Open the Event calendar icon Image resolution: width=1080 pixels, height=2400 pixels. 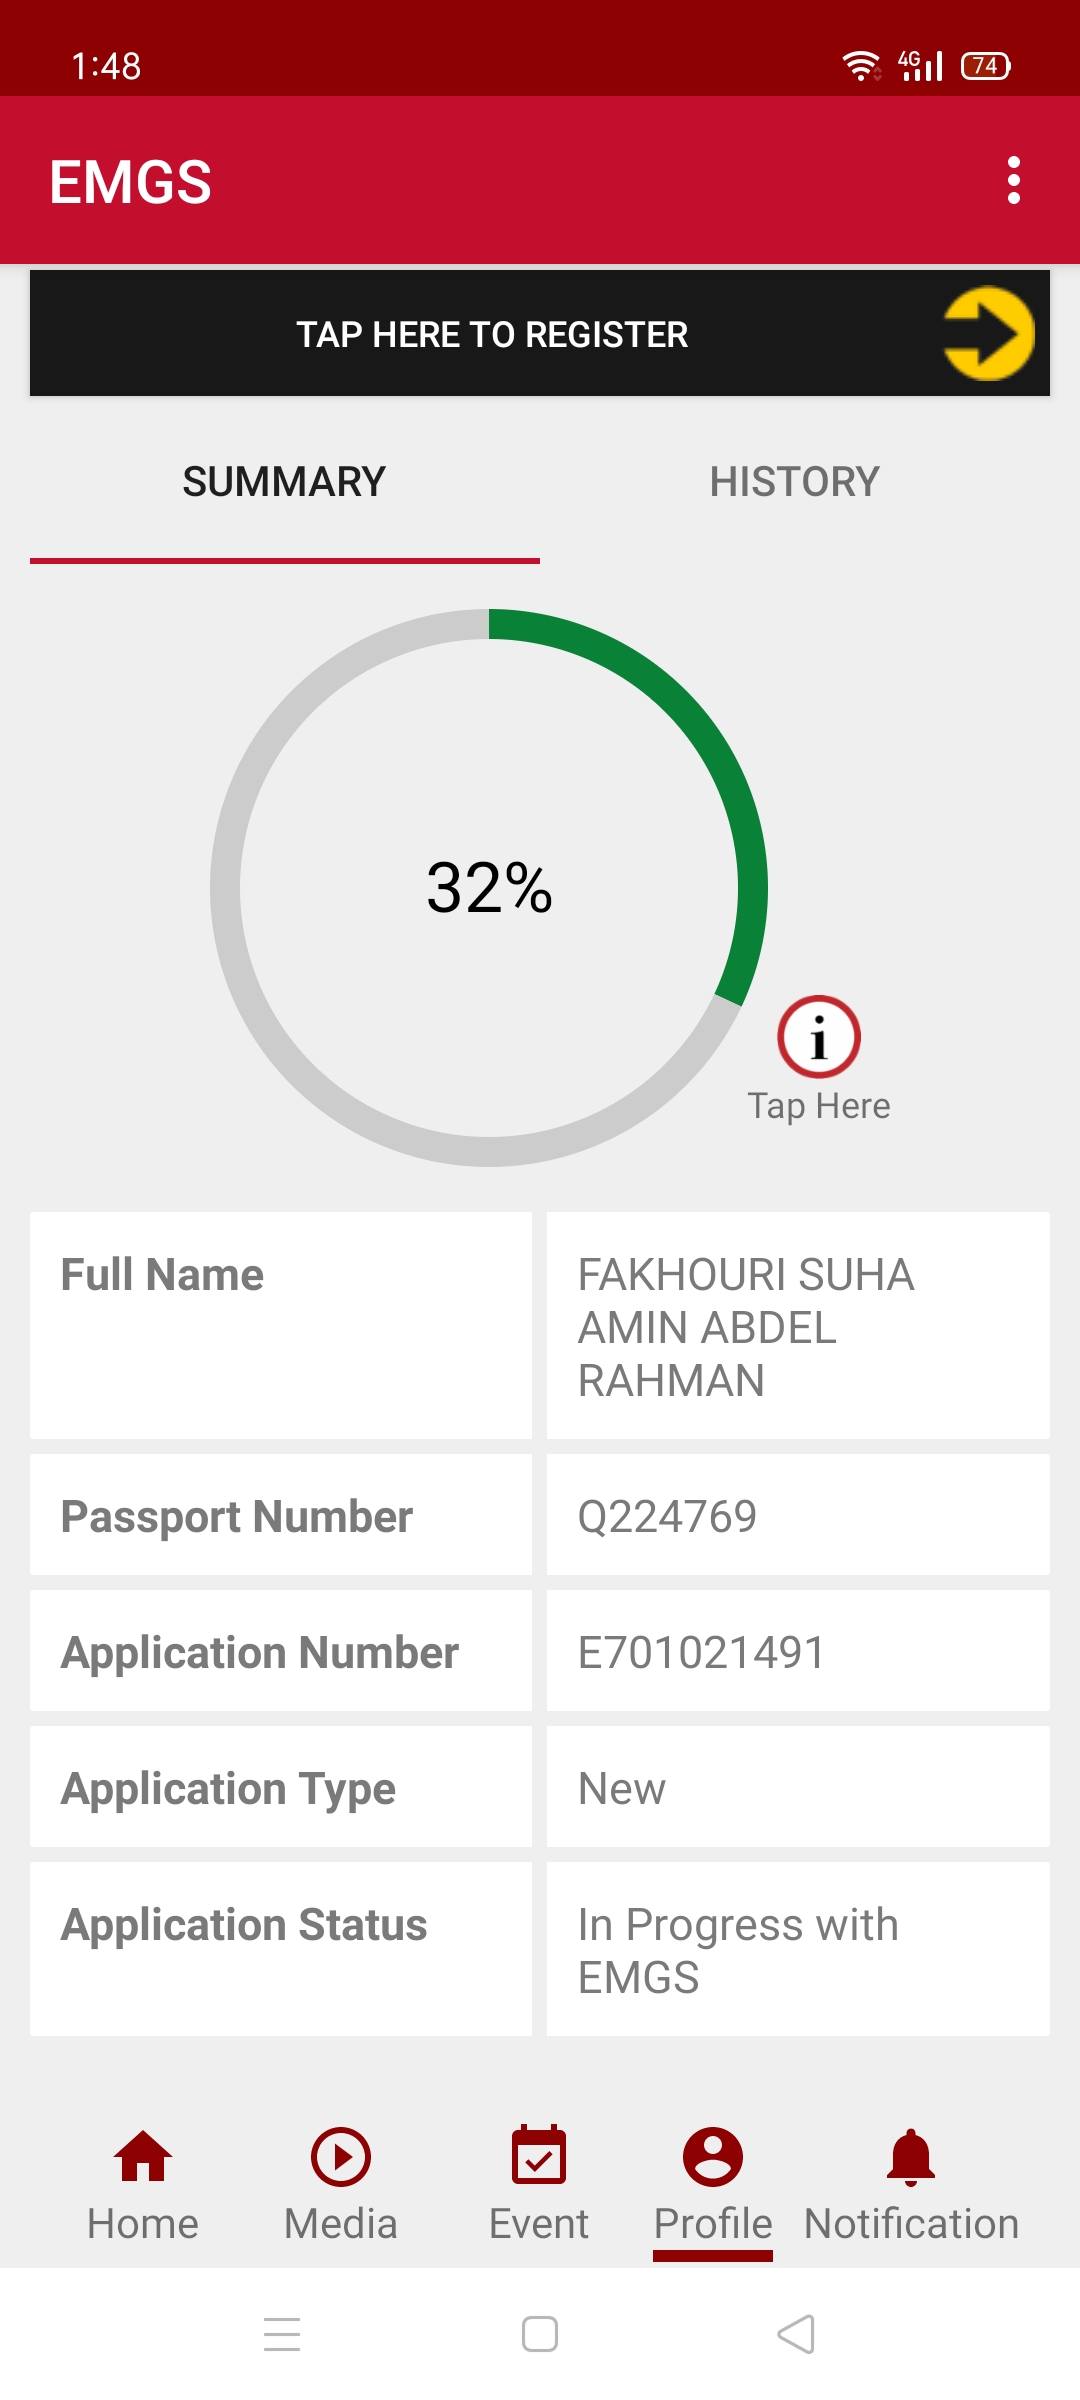click(539, 2156)
